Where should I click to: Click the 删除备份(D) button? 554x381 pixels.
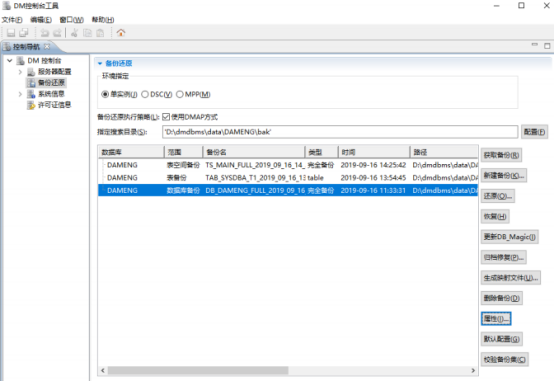coord(501,298)
